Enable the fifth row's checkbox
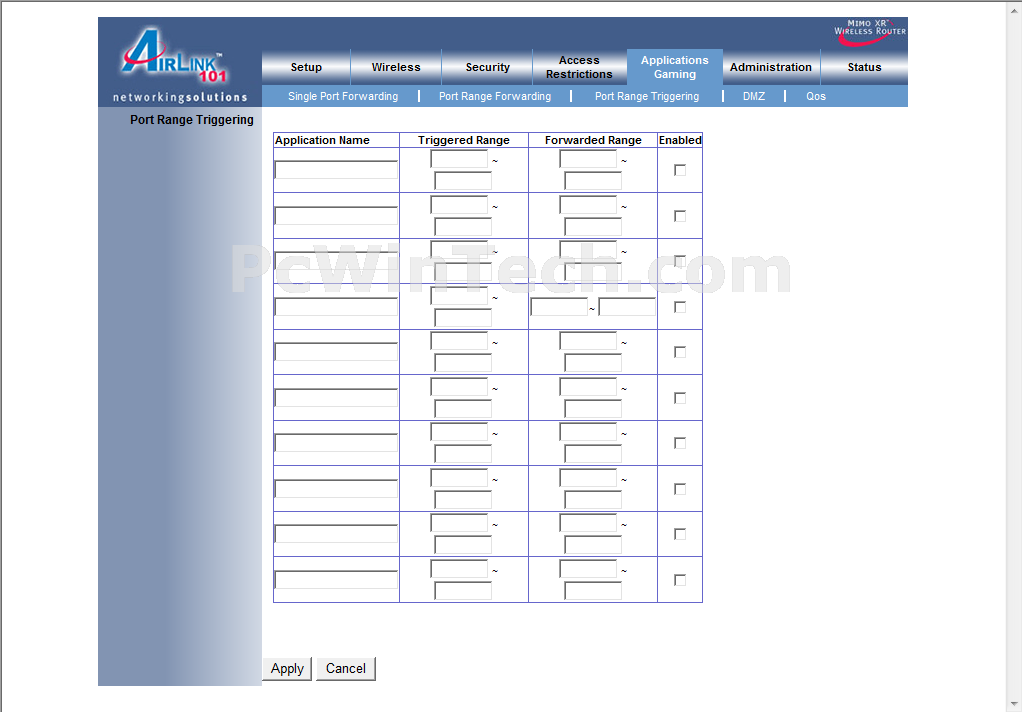The height and width of the screenshot is (712, 1022). (680, 352)
